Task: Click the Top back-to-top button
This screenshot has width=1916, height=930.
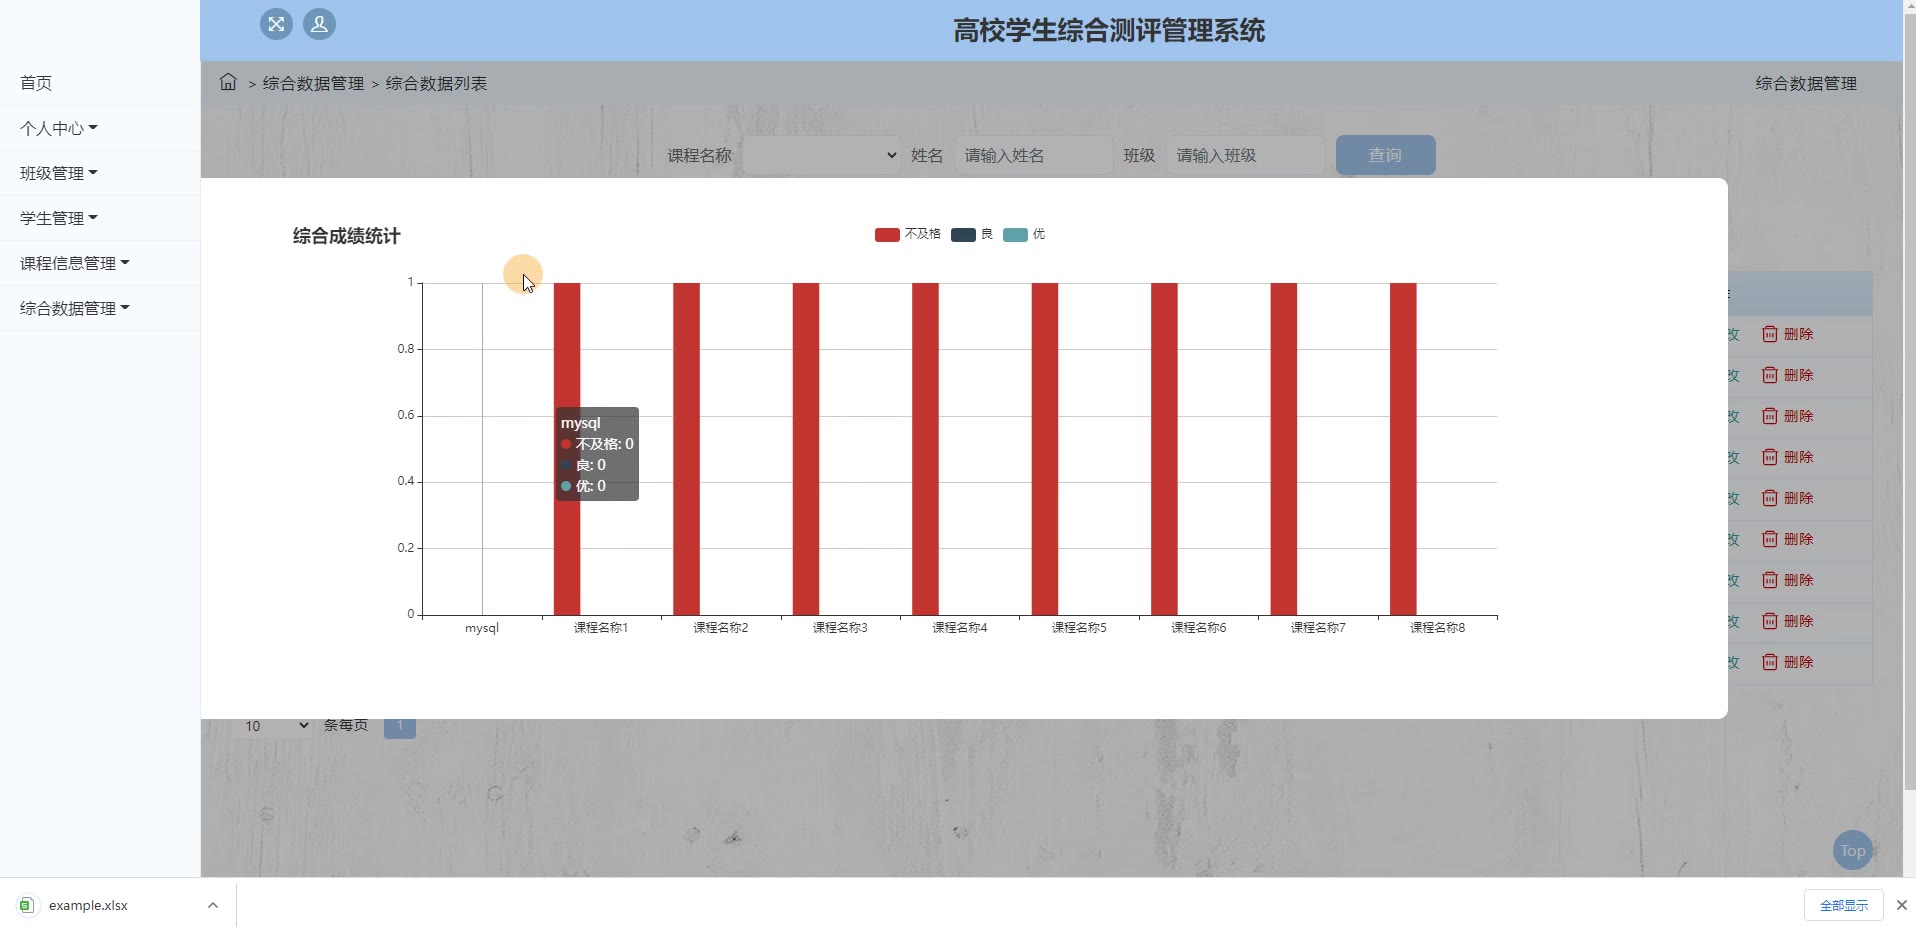Action: [x=1852, y=851]
